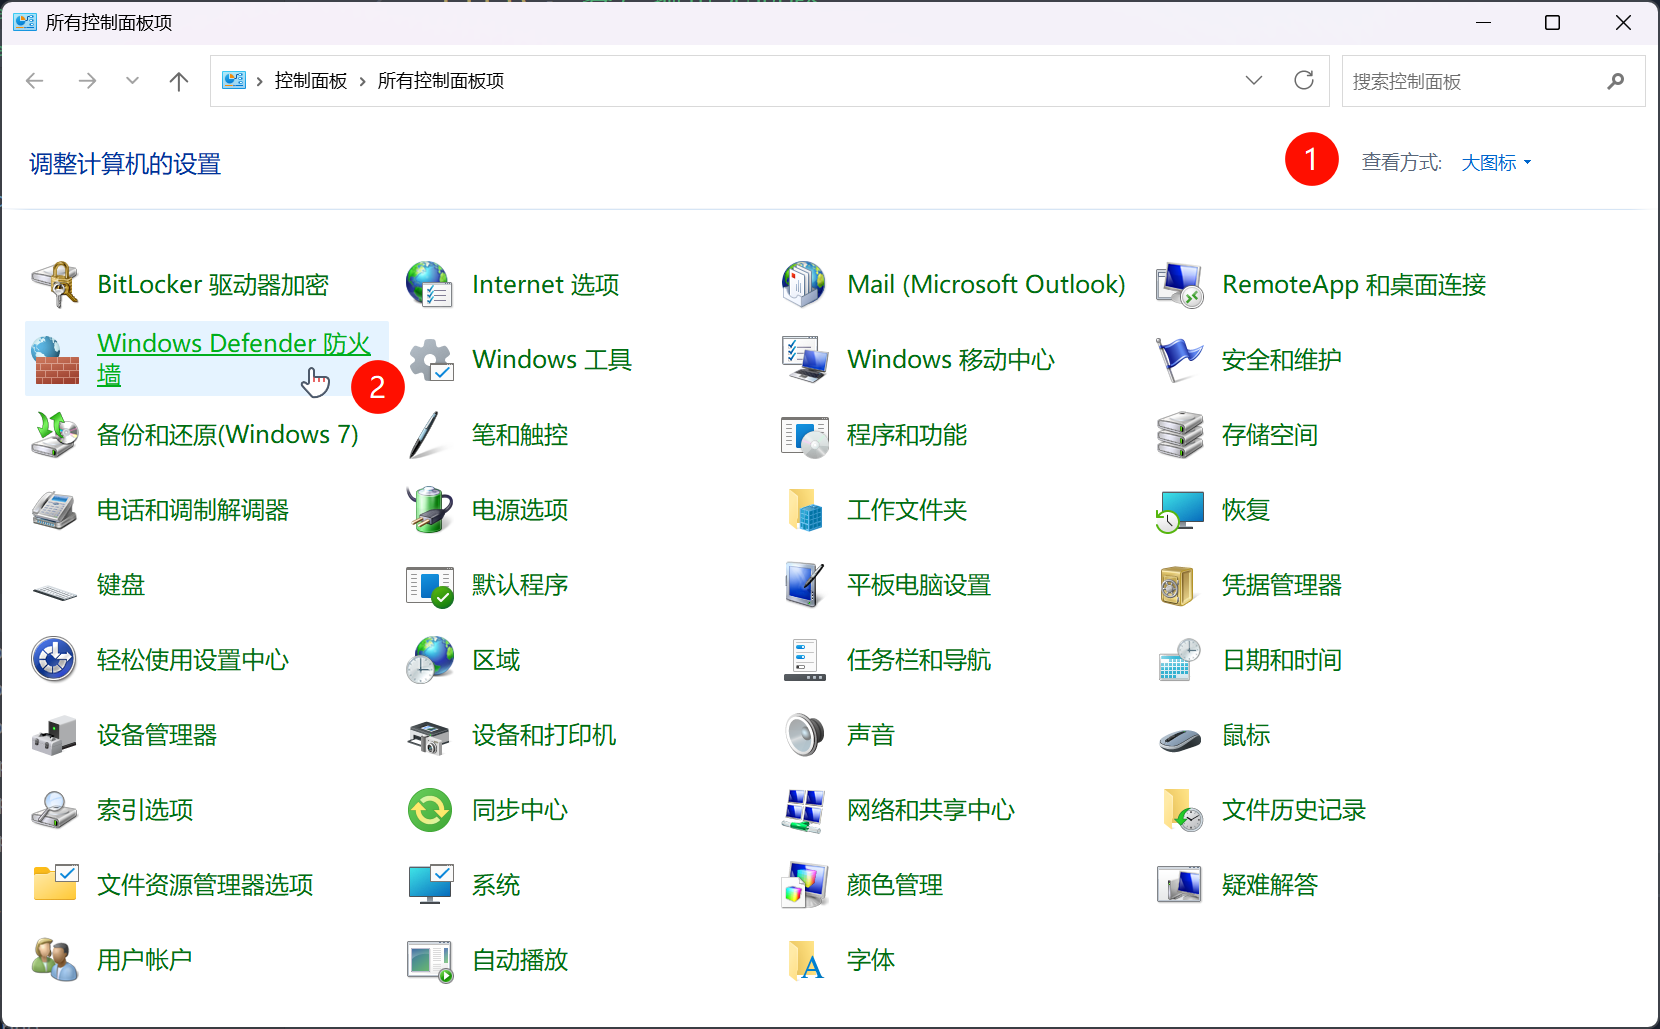Click the Network and Sharing Center icon
This screenshot has width=1660, height=1029.
(x=805, y=810)
